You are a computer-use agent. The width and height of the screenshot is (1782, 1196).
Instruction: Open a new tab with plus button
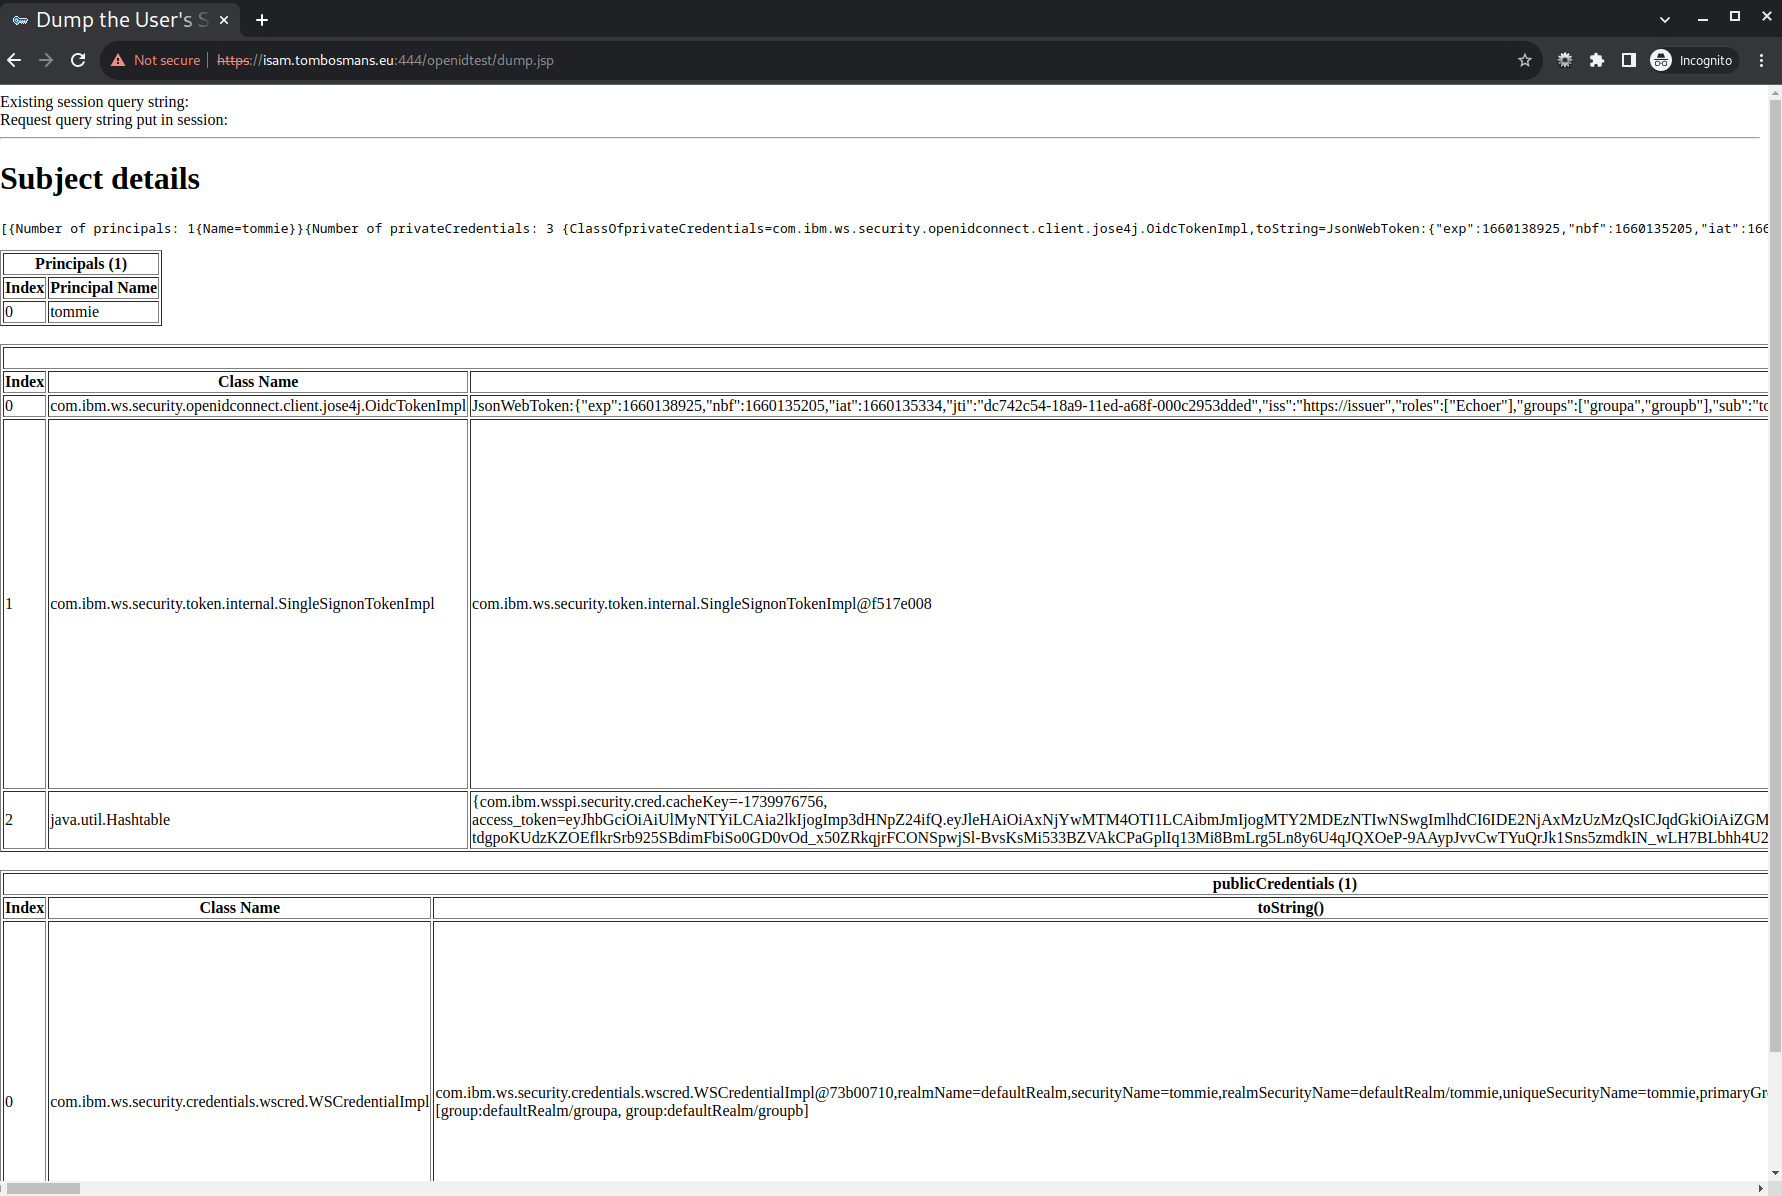click(262, 20)
